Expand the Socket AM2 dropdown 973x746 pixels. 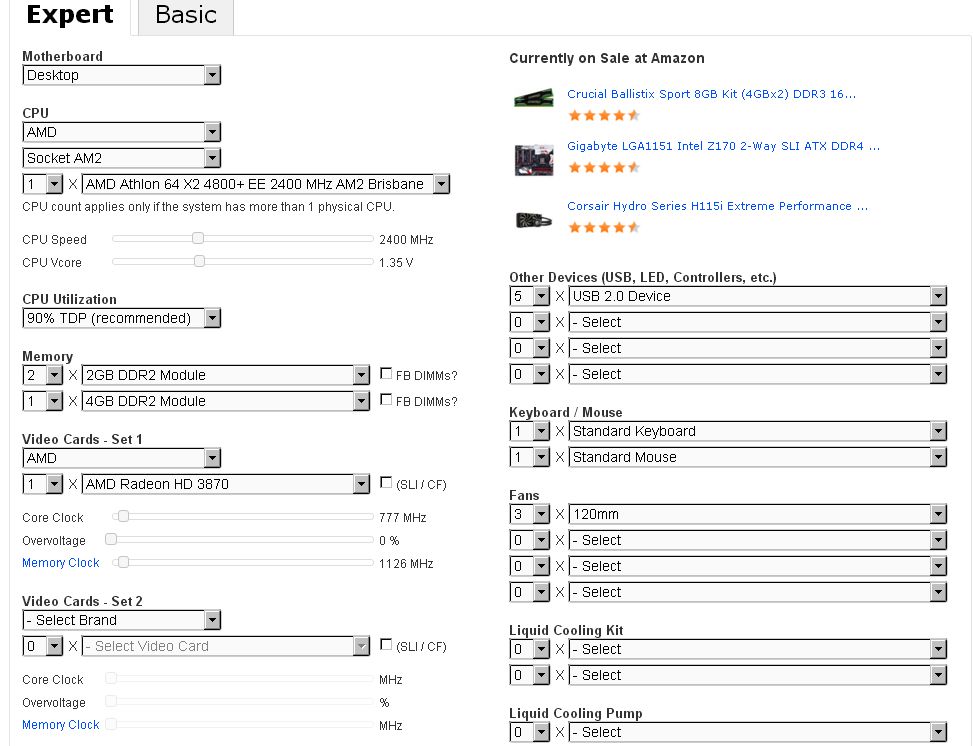[121, 158]
